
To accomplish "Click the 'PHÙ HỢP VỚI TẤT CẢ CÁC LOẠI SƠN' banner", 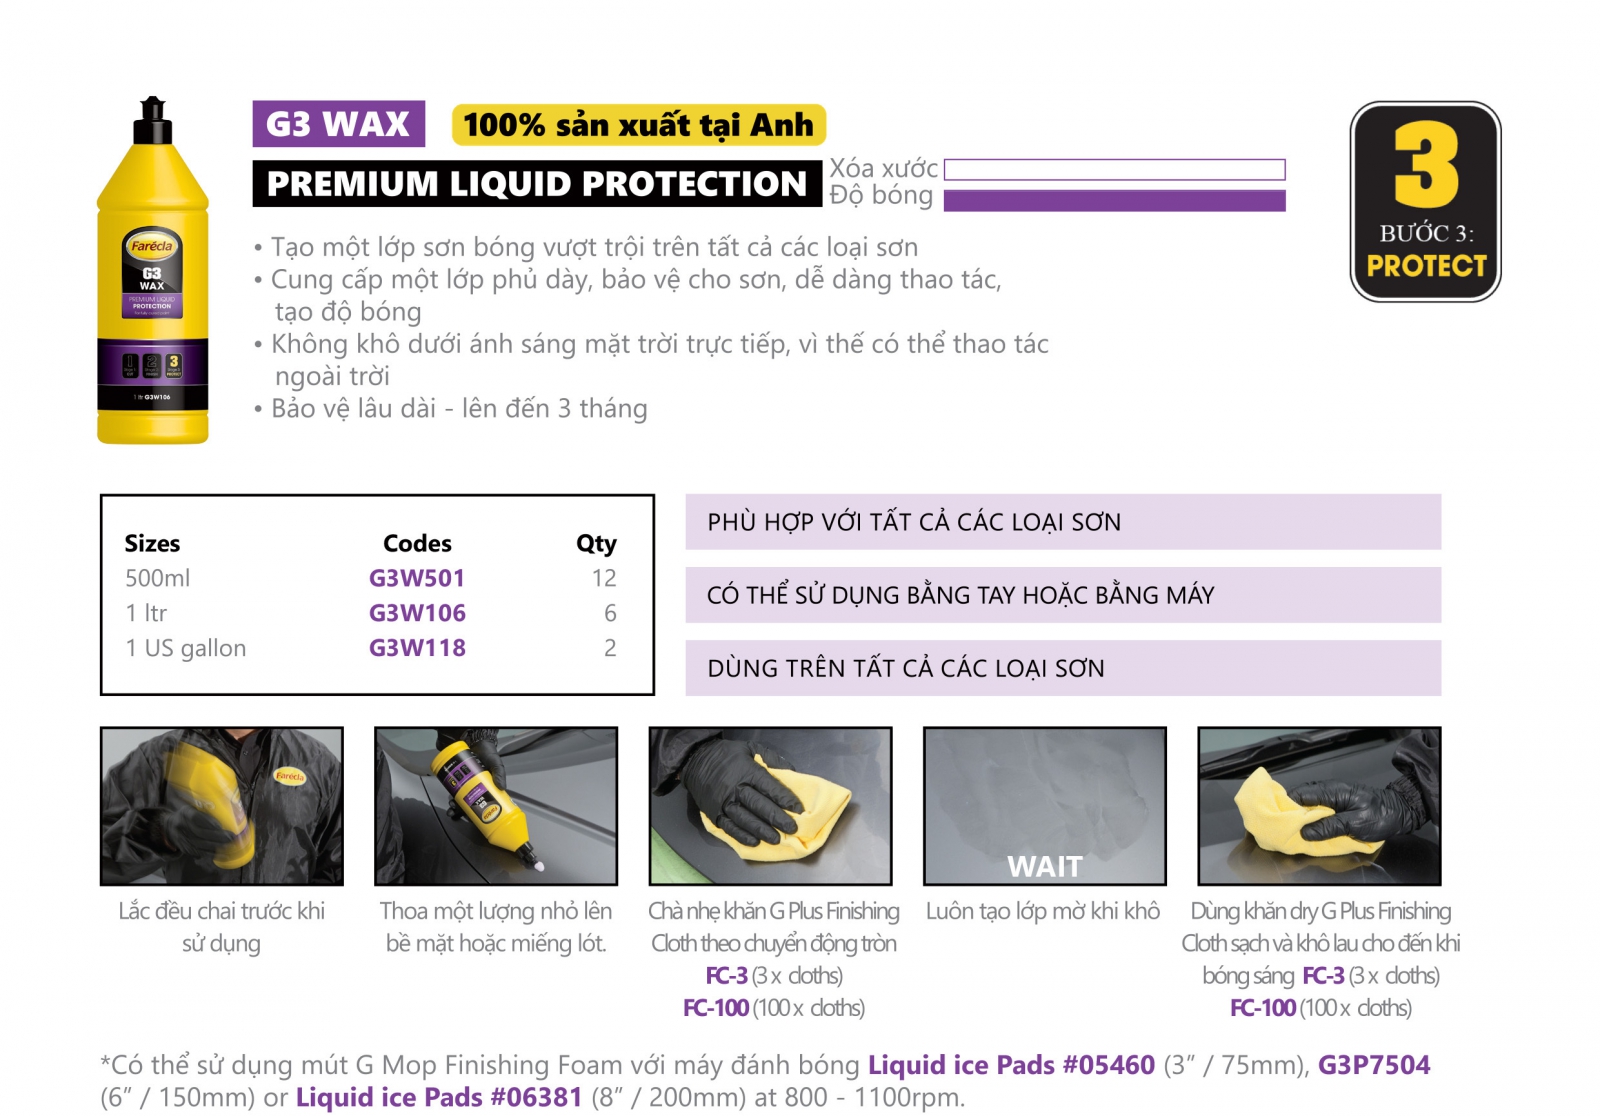I will pos(1062,522).
